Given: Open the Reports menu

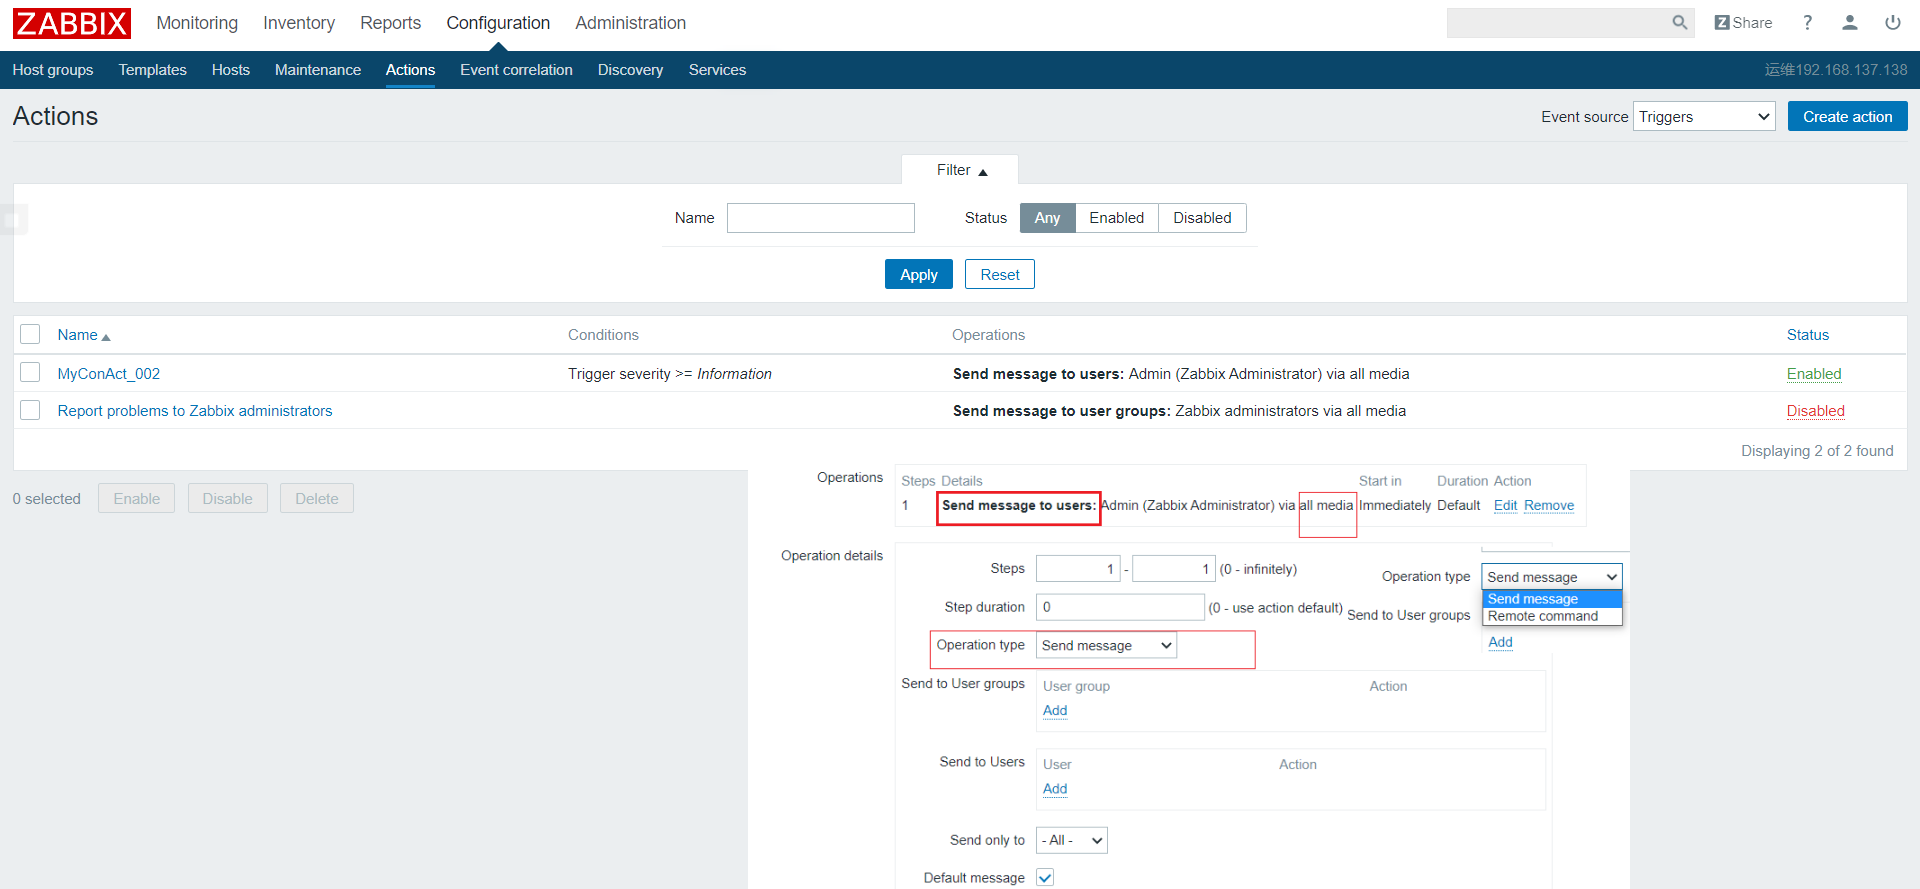Looking at the screenshot, I should pos(390,23).
